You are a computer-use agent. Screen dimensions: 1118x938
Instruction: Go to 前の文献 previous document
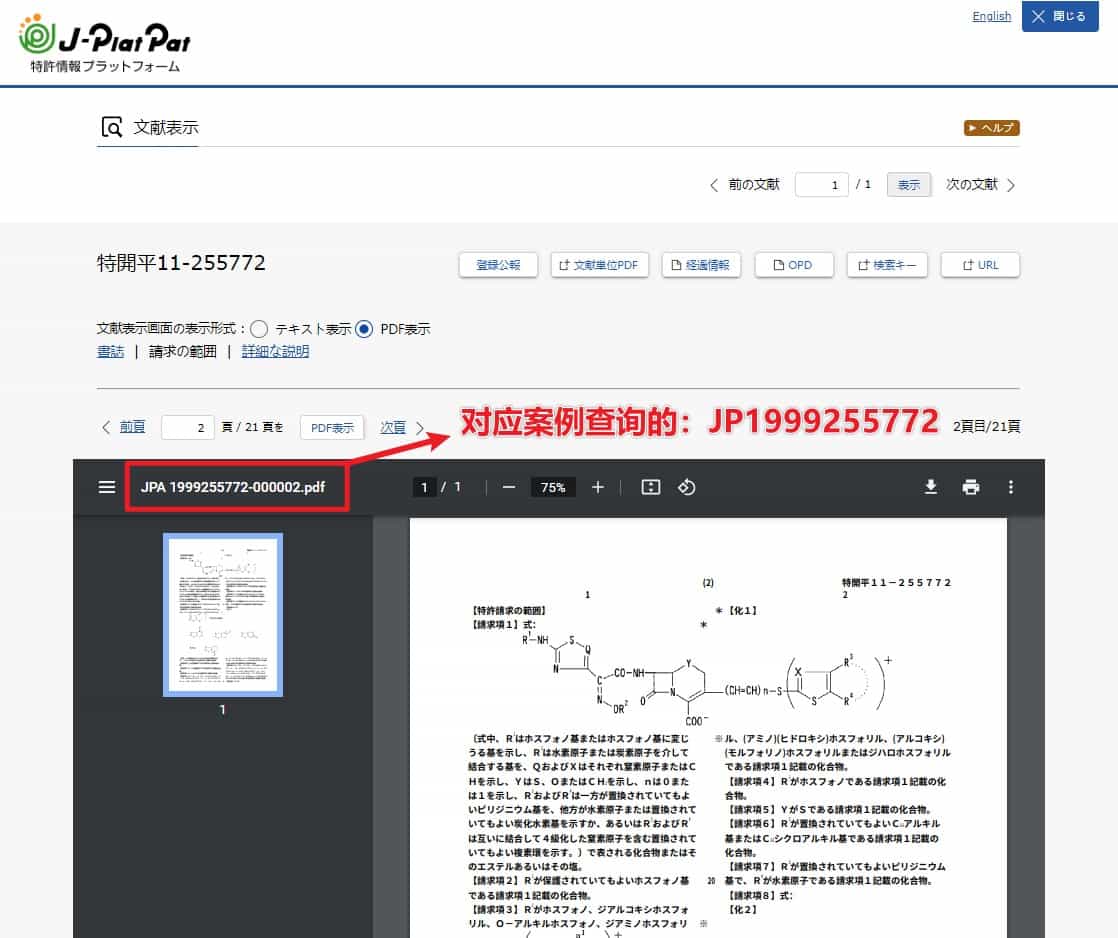[x=754, y=185]
